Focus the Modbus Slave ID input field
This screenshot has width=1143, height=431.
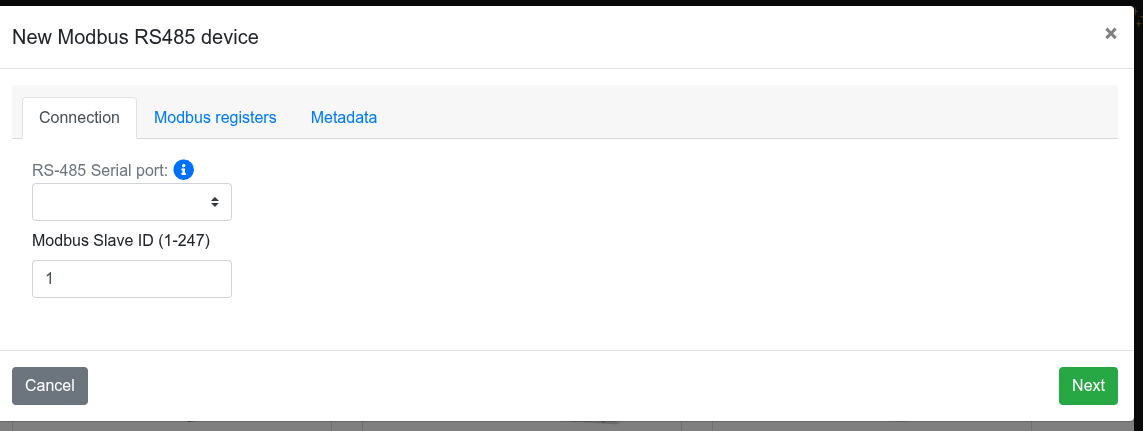tap(131, 279)
